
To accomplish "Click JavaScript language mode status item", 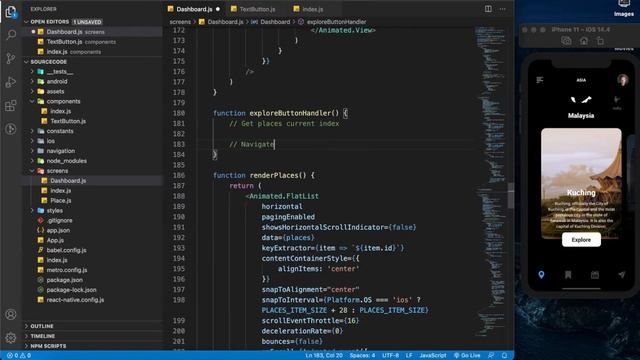I will pos(433,356).
